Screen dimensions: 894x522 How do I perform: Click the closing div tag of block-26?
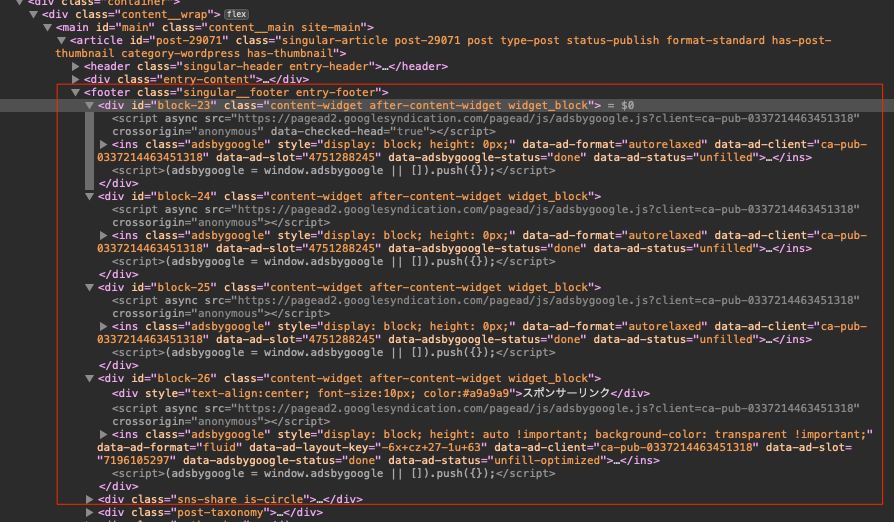click(119, 487)
